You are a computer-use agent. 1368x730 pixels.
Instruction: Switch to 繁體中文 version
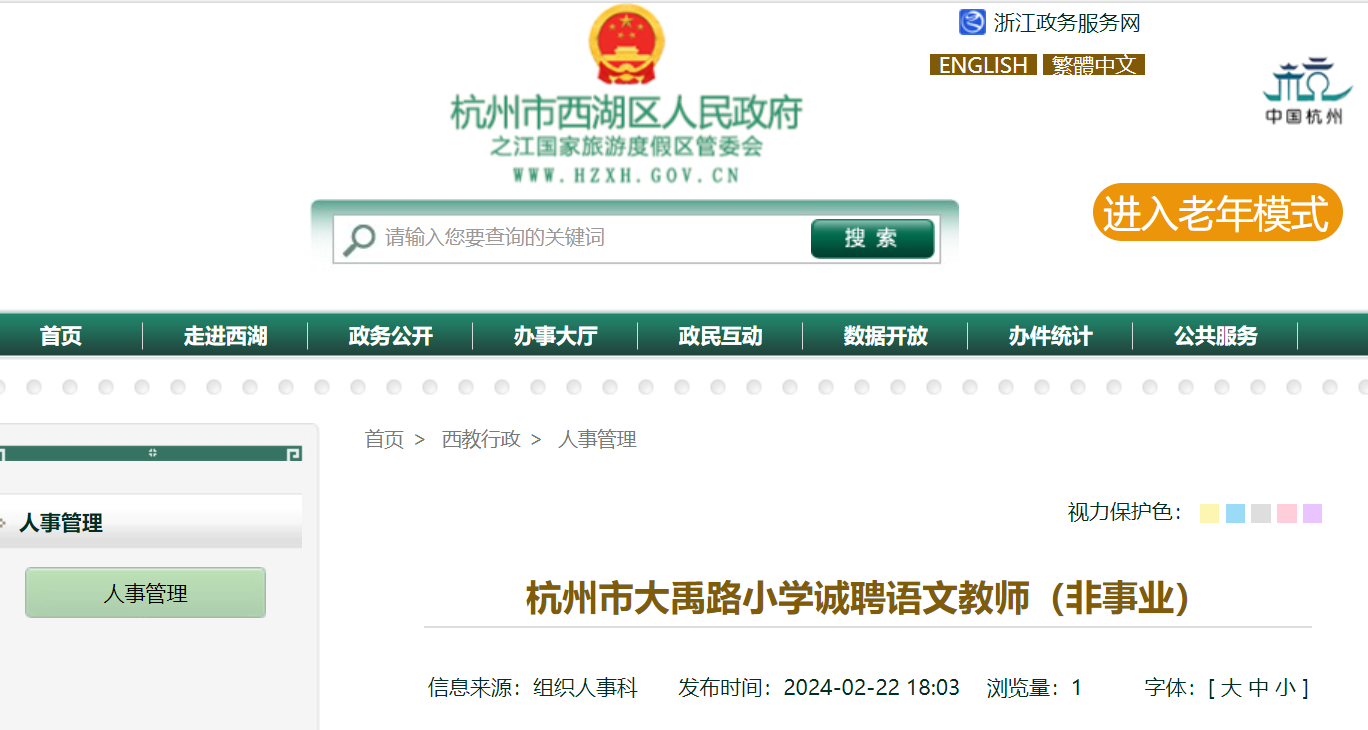(x=1093, y=65)
